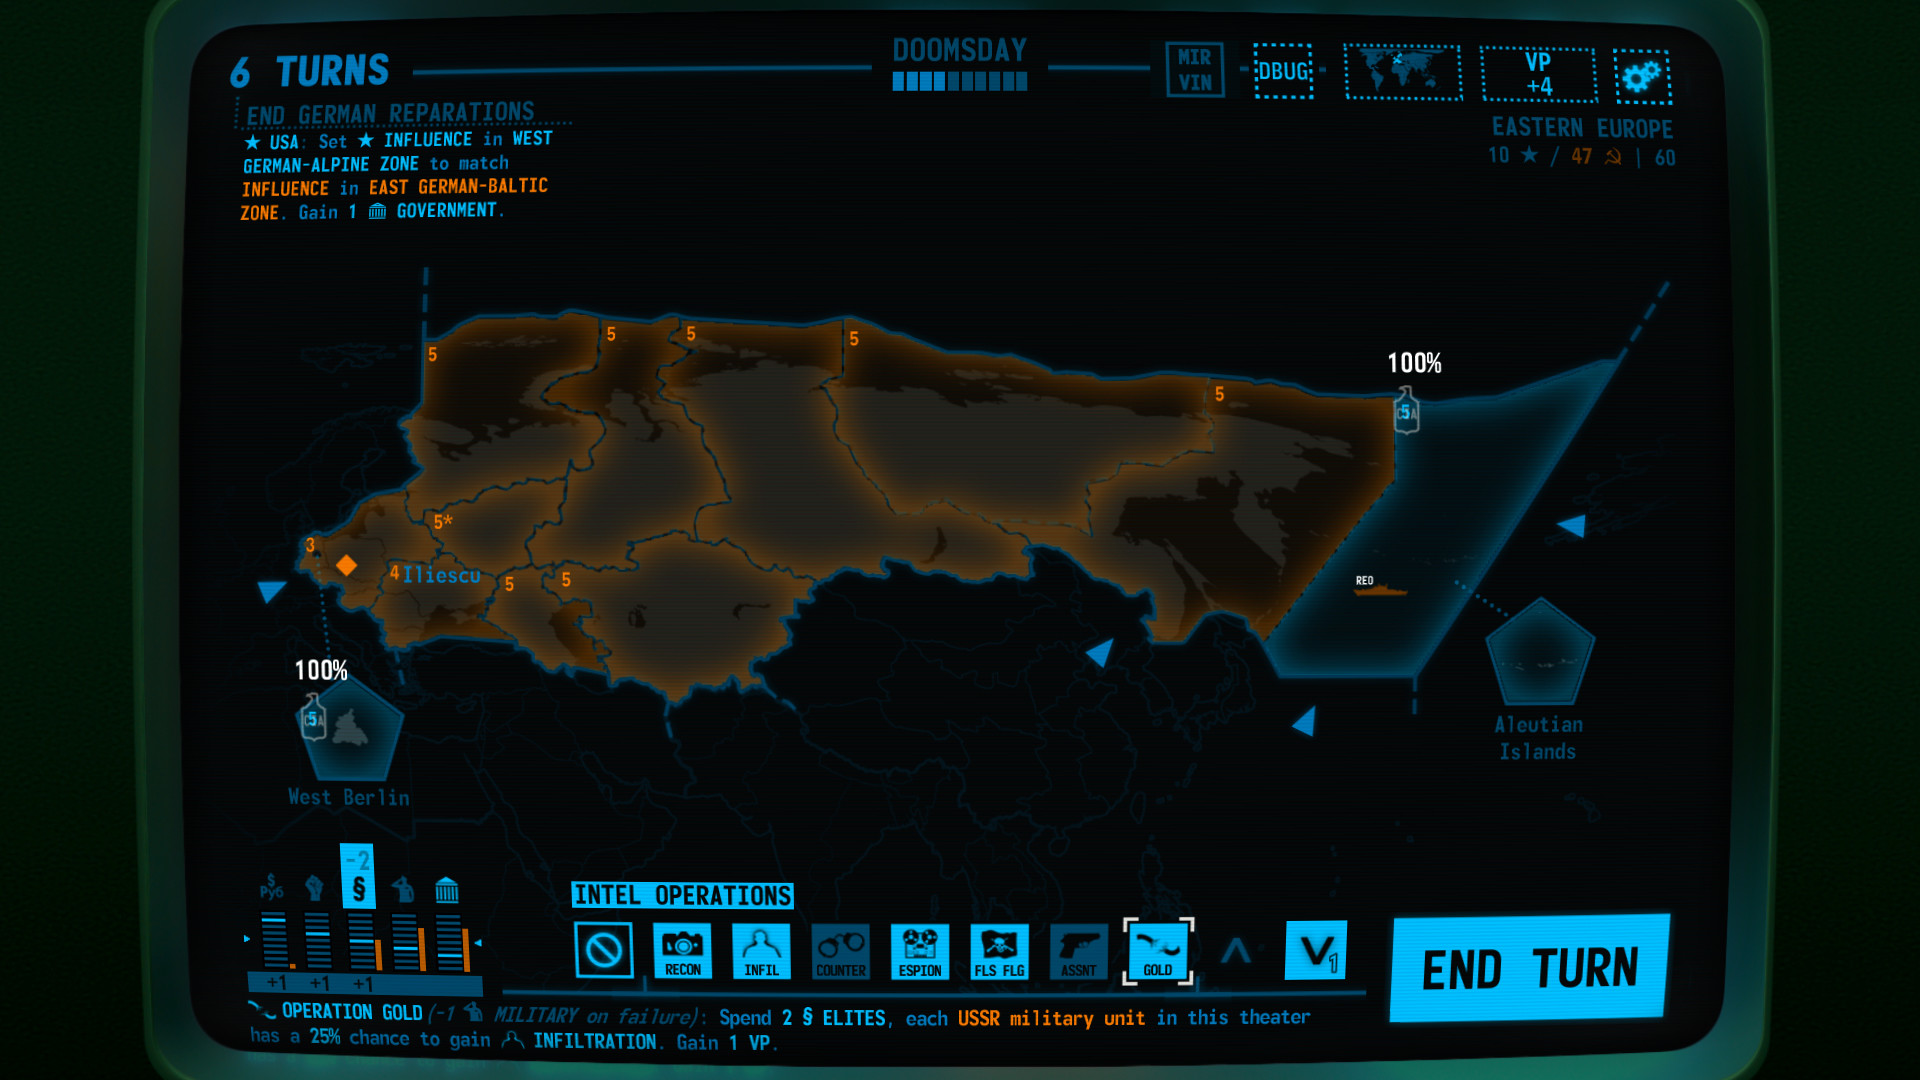
Task: Choose the ASSNT assassination operation
Action: click(1078, 951)
